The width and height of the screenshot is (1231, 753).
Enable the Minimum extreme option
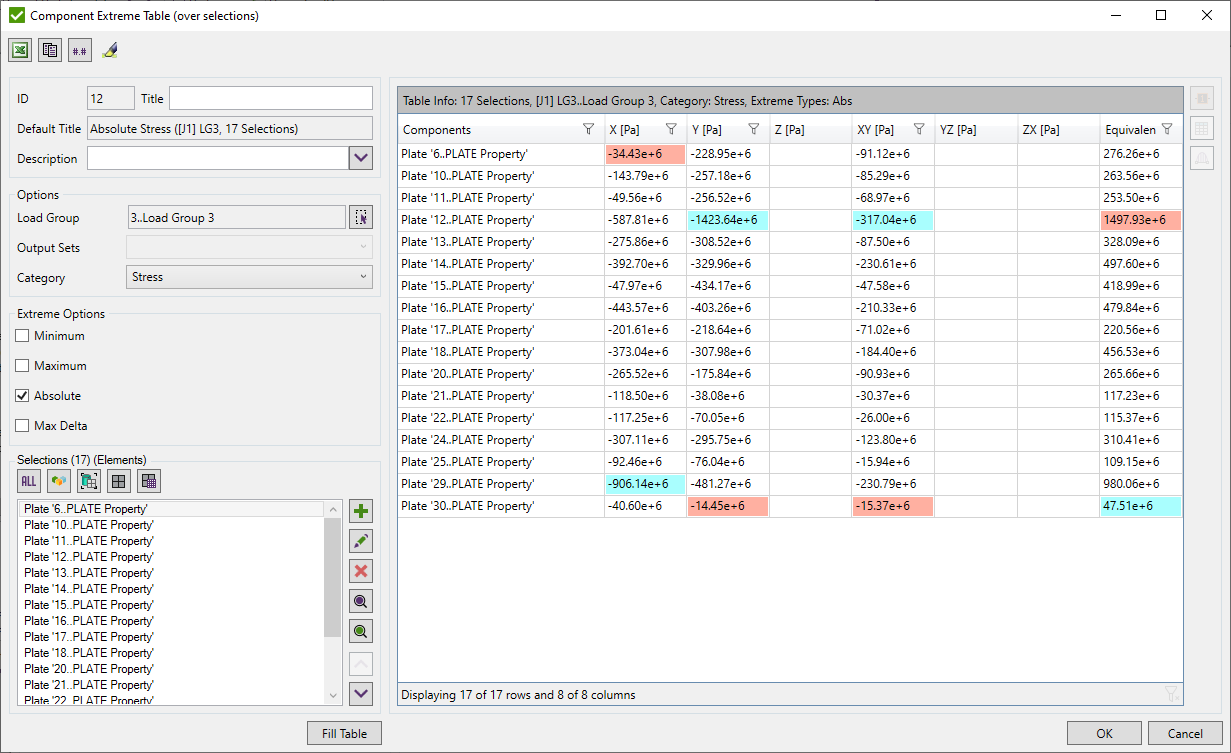tap(22, 336)
